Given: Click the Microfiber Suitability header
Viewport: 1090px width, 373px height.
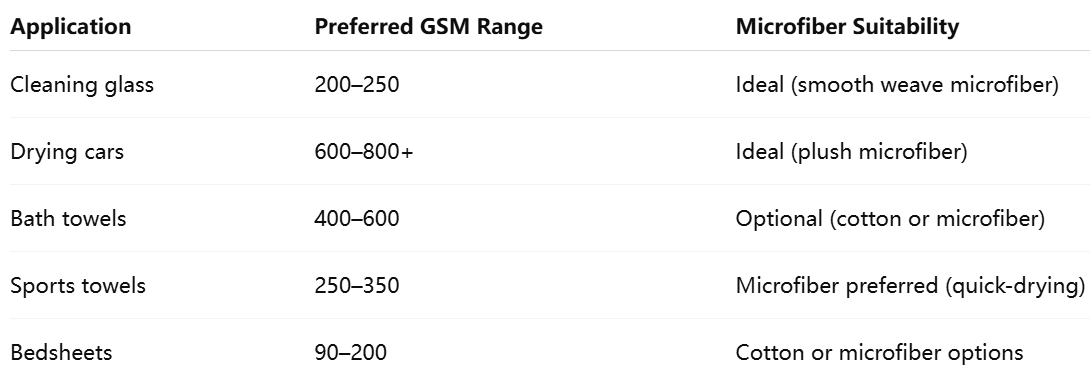Looking at the screenshot, I should (847, 26).
